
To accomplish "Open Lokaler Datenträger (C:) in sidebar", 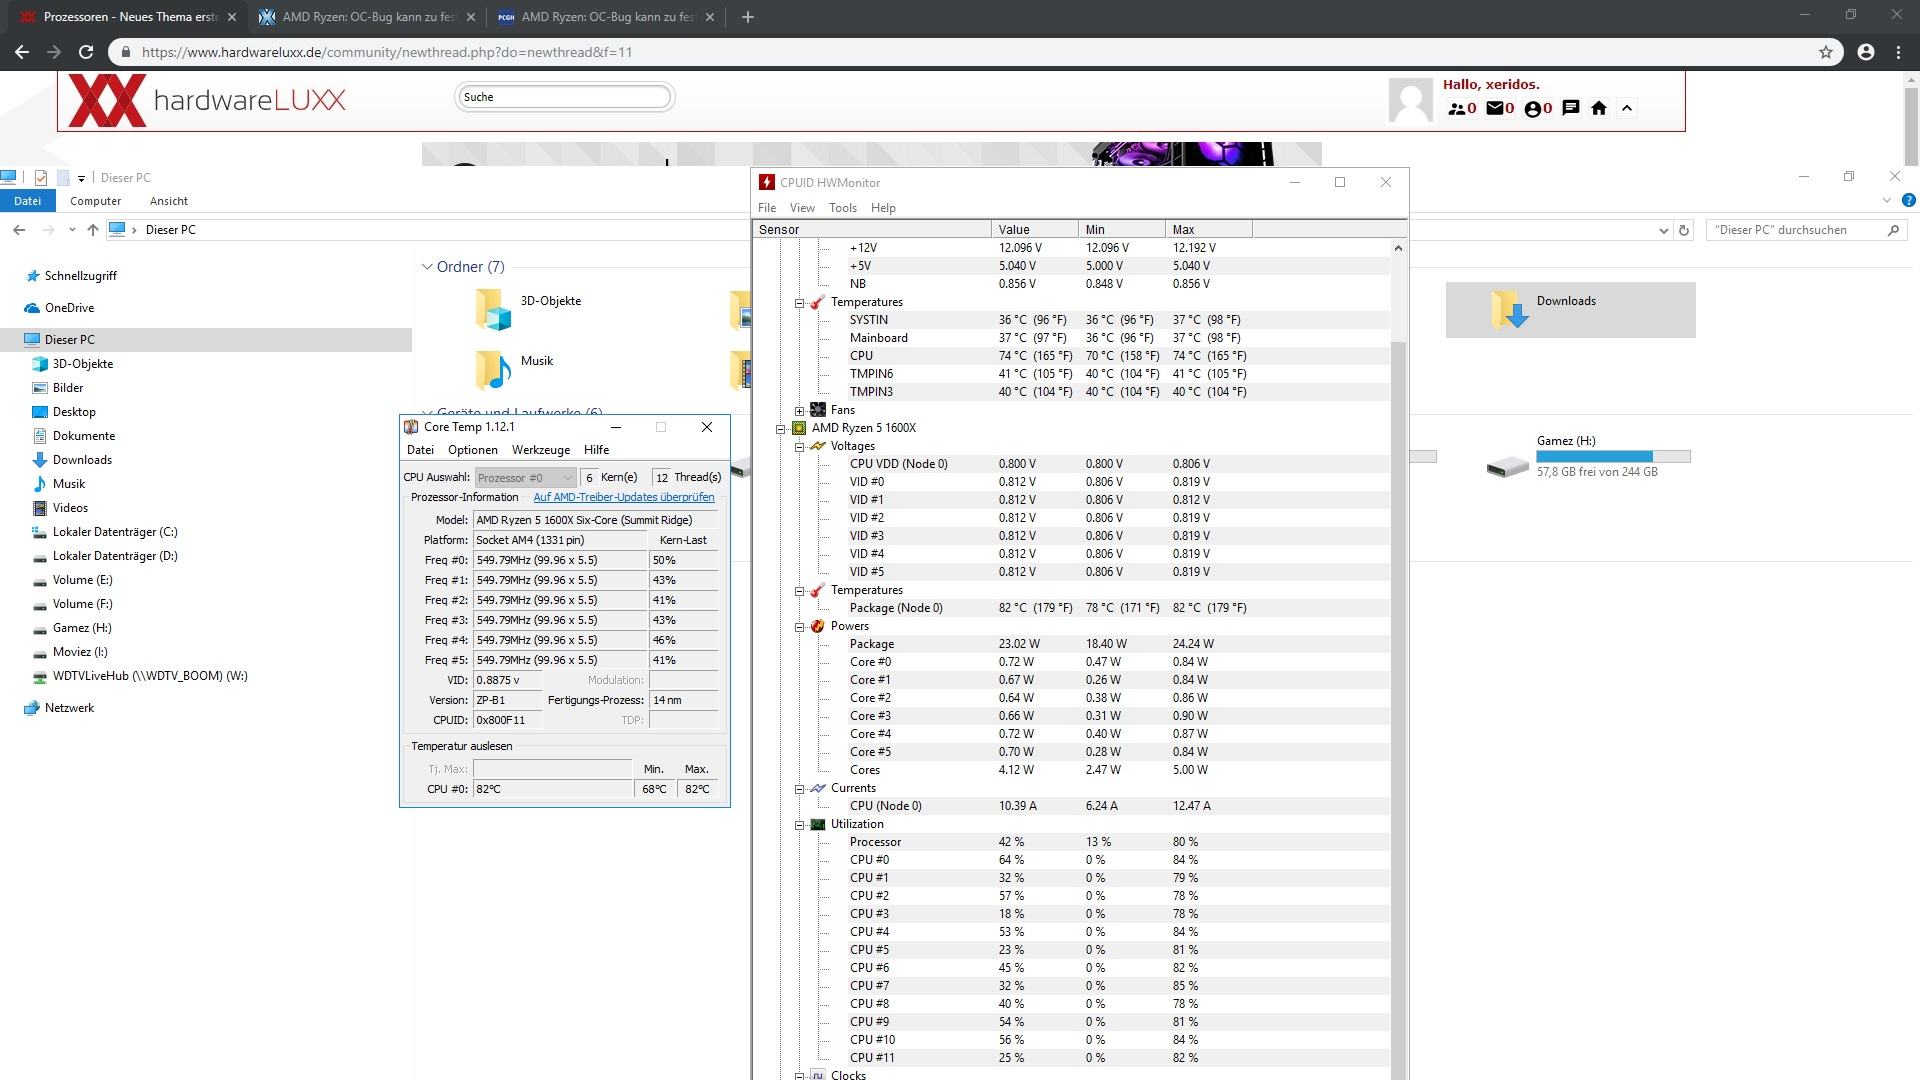I will coord(115,532).
